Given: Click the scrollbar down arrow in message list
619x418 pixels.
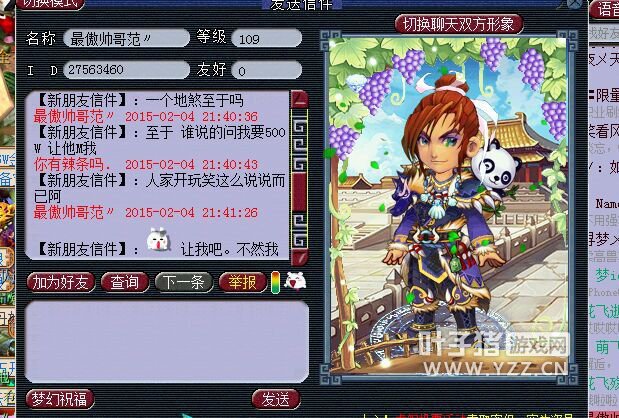Looking at the screenshot, I should tap(299, 257).
